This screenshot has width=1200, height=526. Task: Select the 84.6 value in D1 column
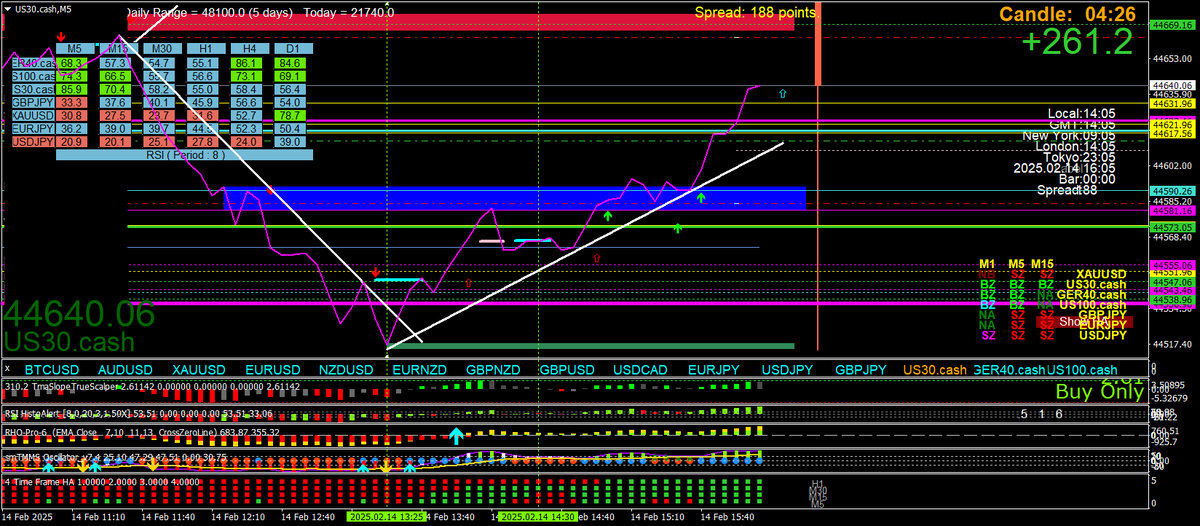(x=290, y=62)
